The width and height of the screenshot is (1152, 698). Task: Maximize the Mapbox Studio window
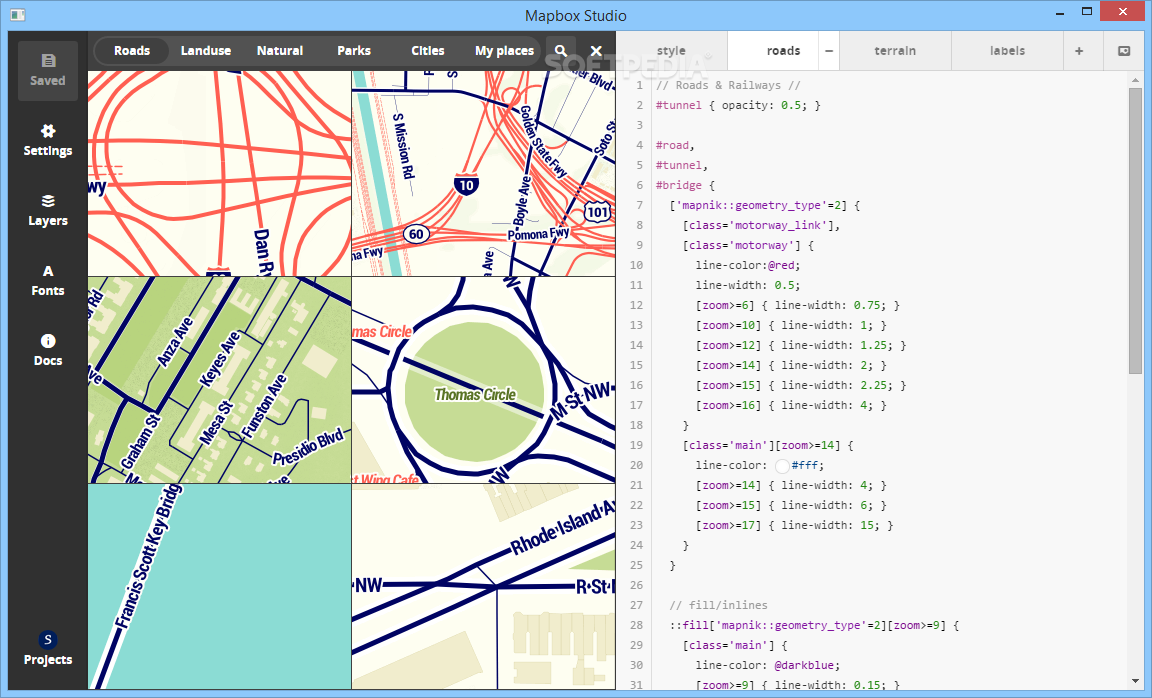(x=1087, y=12)
